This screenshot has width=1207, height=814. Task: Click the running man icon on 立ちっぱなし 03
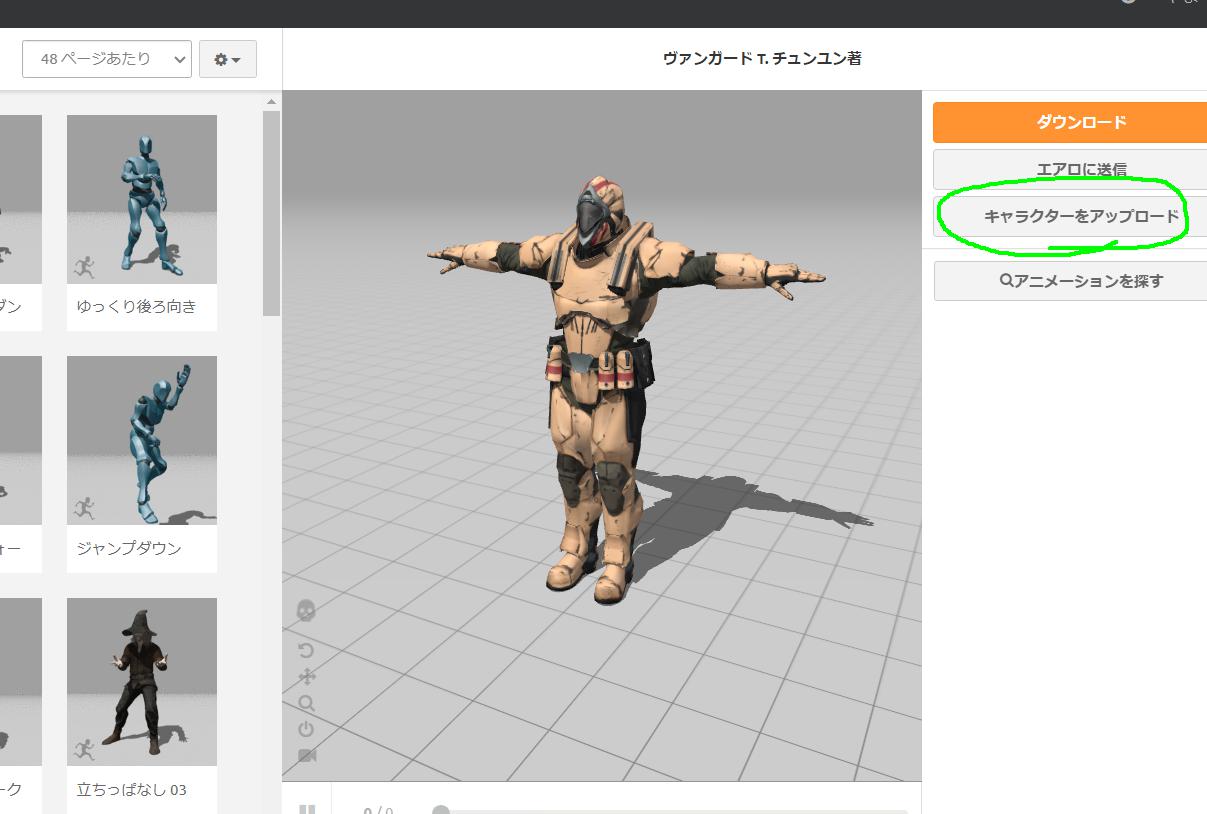pos(84,749)
